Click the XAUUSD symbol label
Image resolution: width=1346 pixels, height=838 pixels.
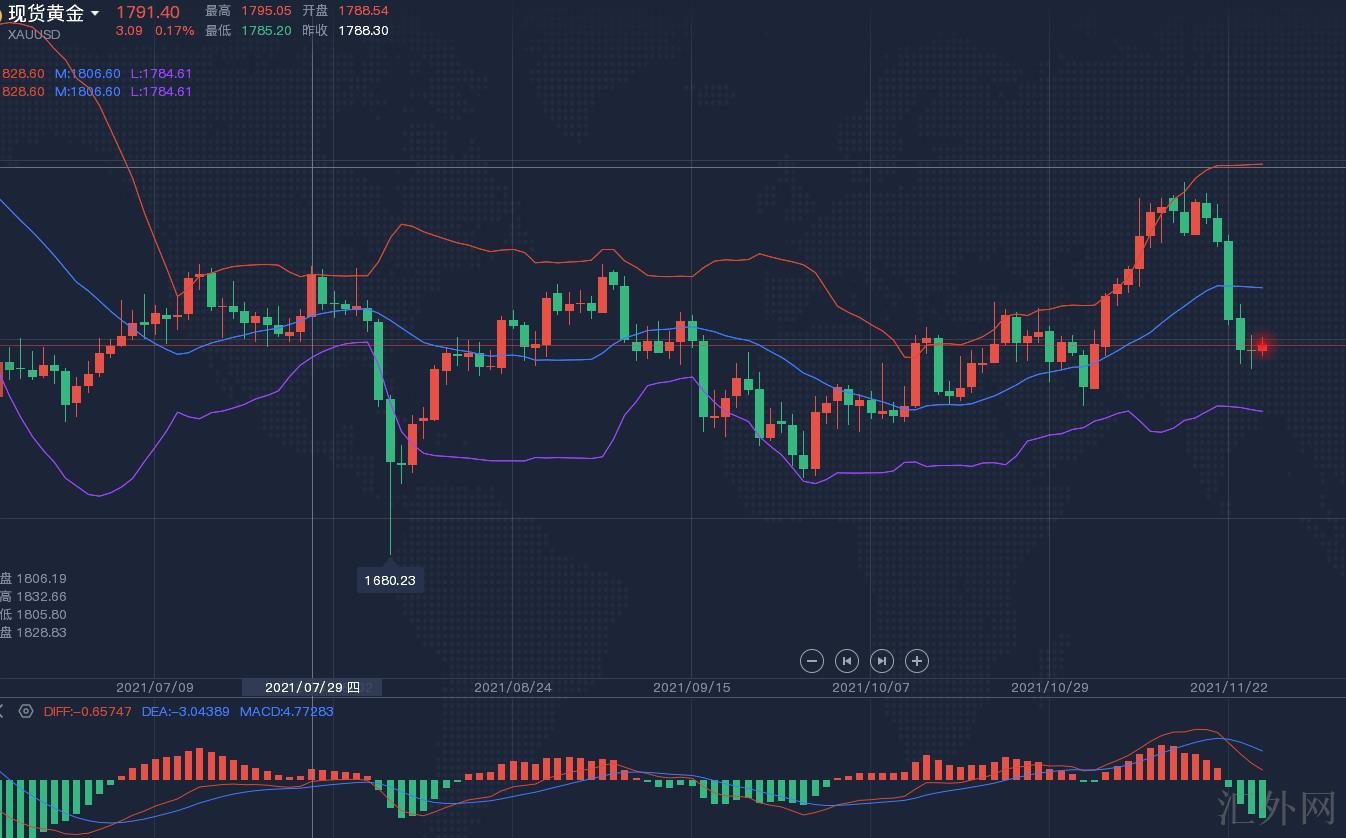click(34, 34)
